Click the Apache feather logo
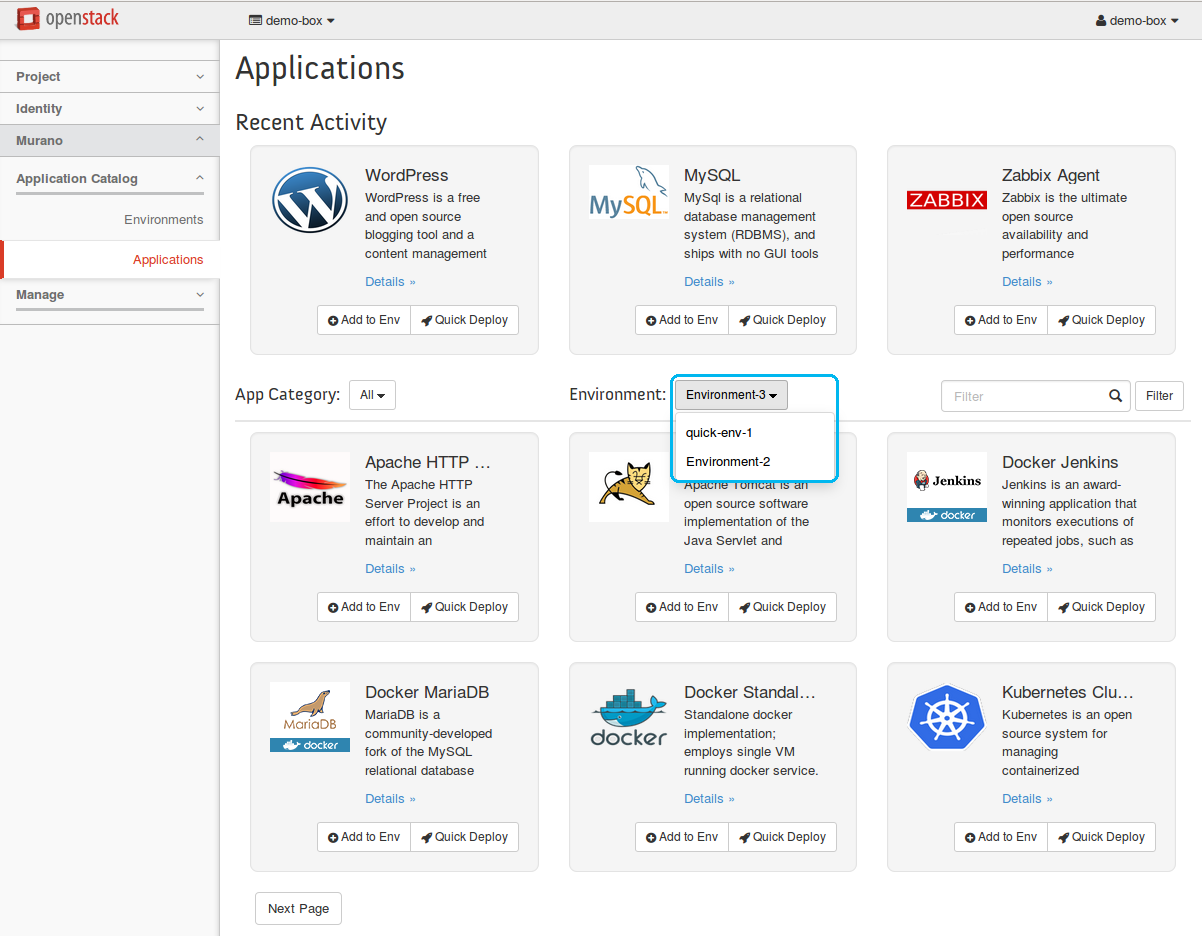This screenshot has width=1202, height=936. pos(310,487)
